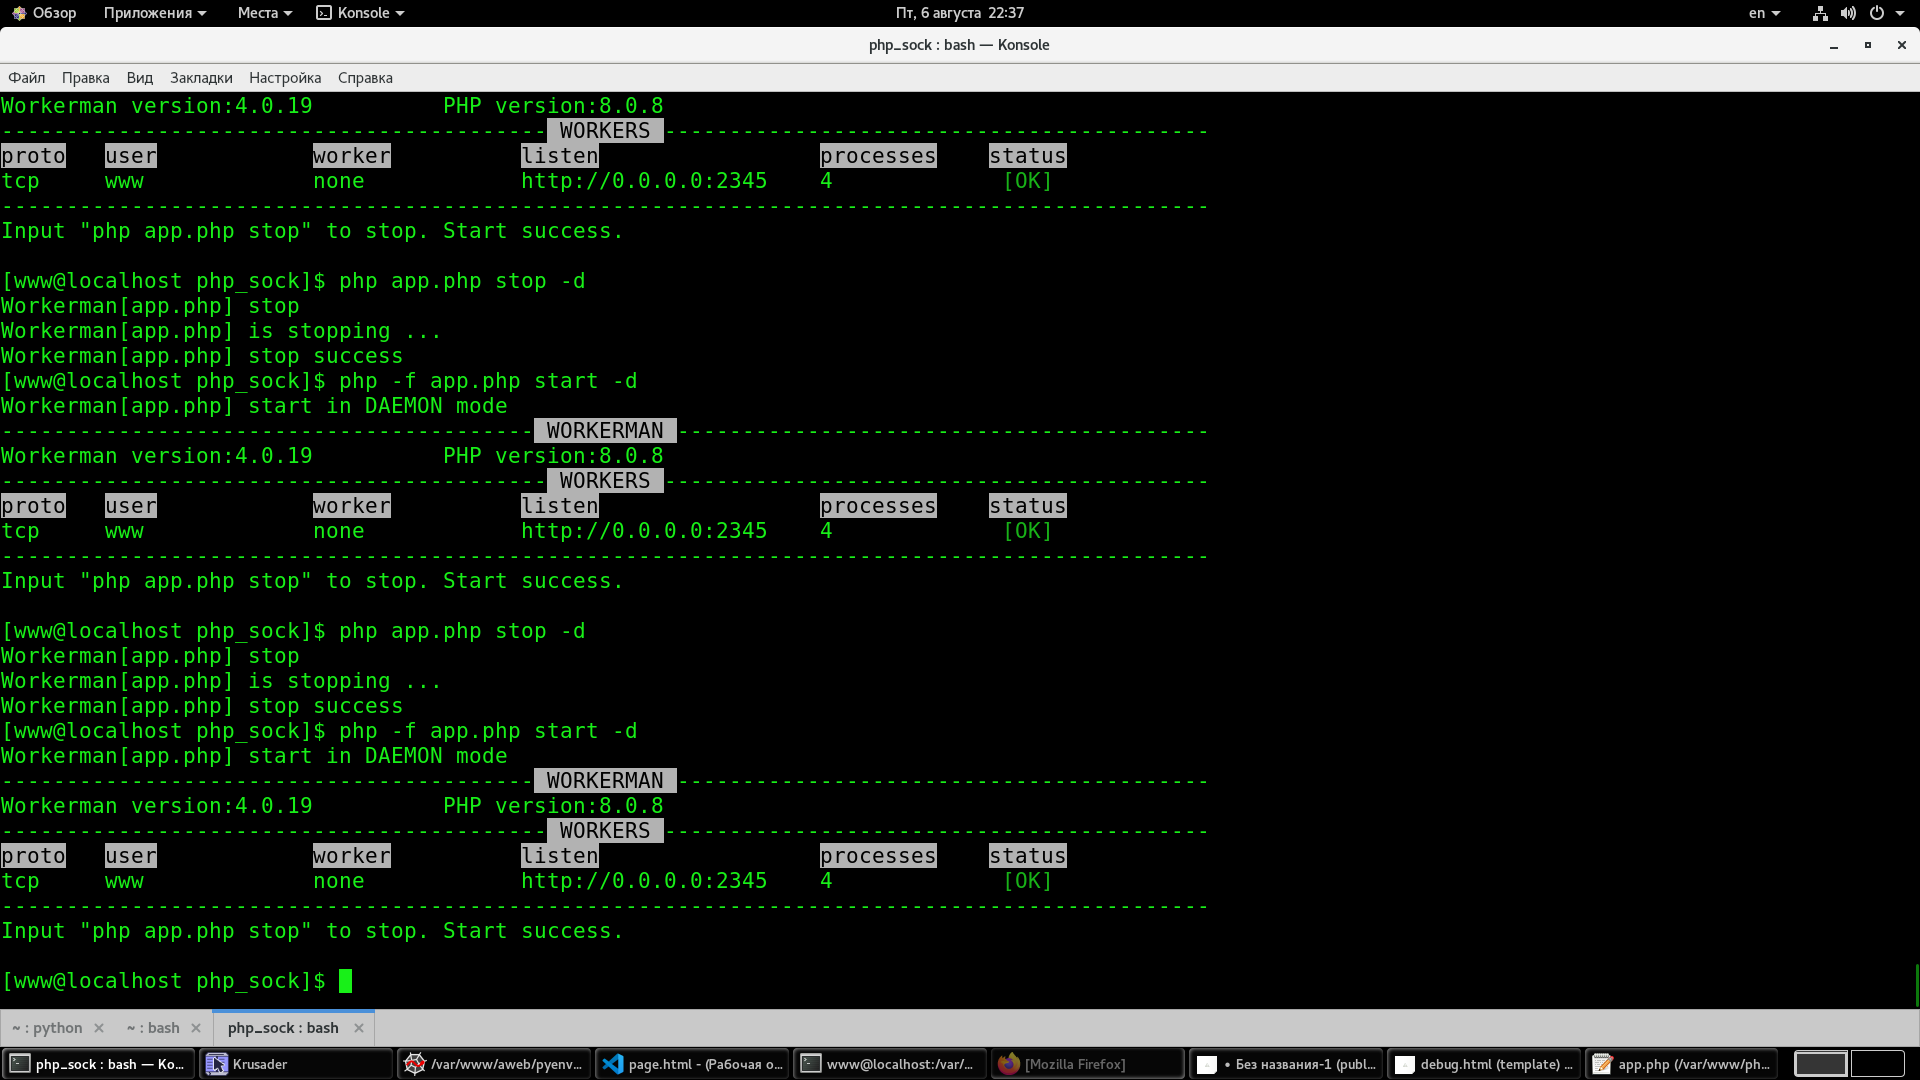
Task: Open Krusader from the taskbar
Action: coord(295,1064)
